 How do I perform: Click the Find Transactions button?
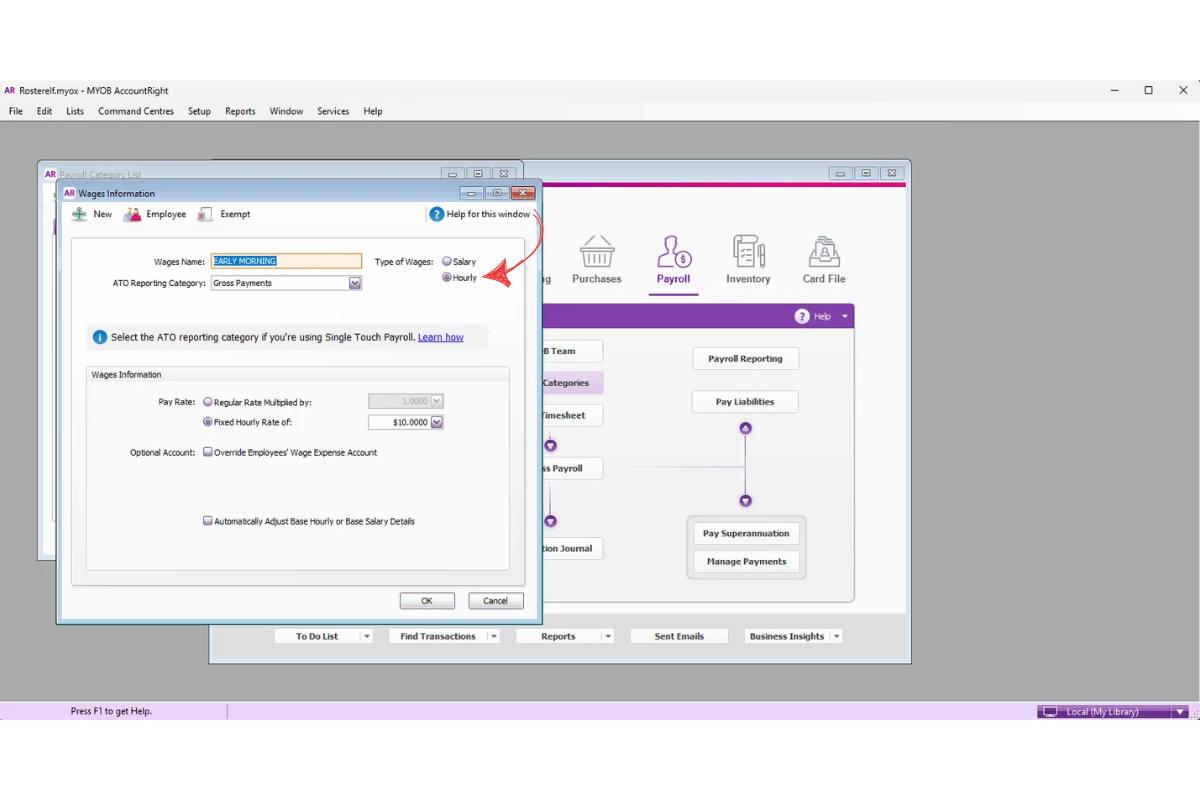click(438, 636)
